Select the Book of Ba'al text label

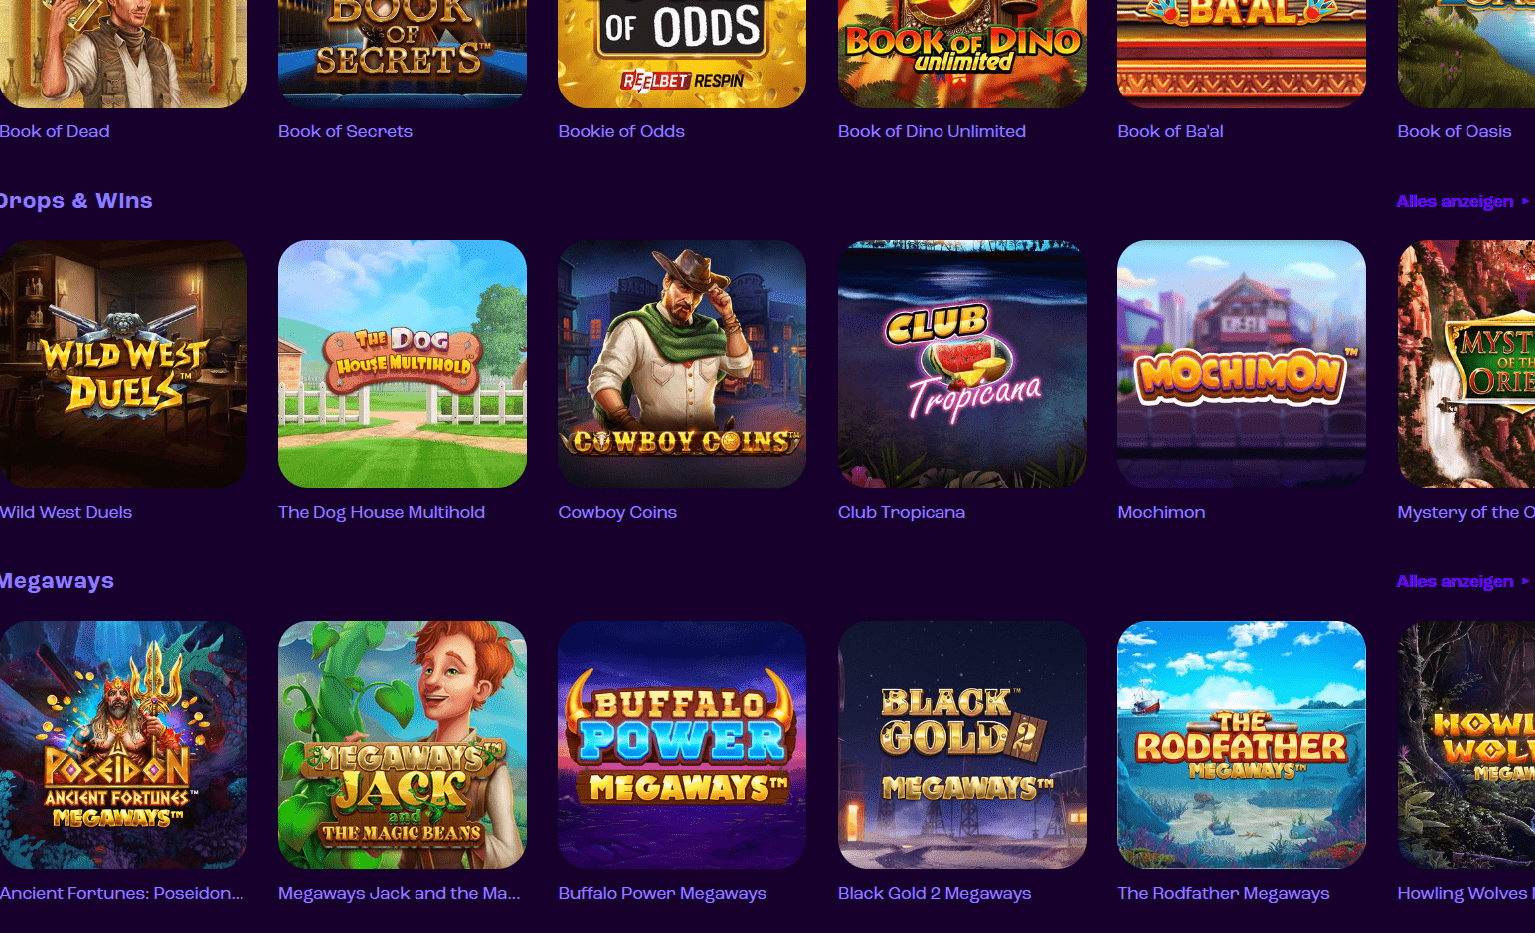click(x=1170, y=131)
